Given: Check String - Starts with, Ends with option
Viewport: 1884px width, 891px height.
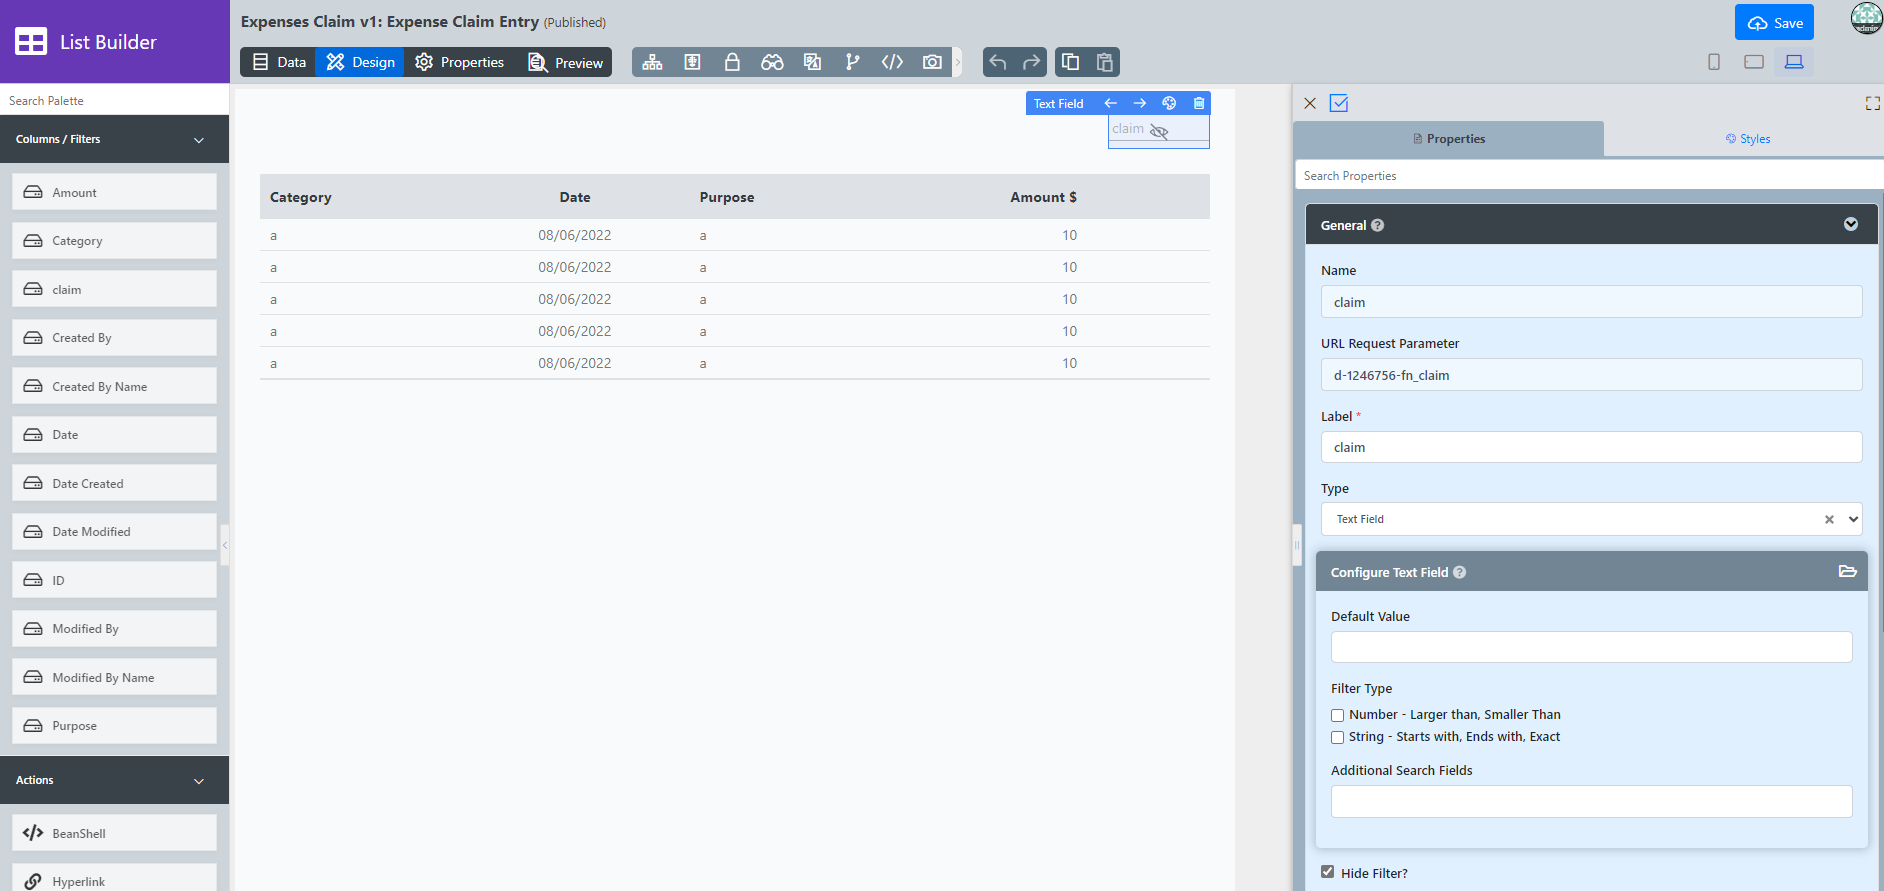Looking at the screenshot, I should (x=1338, y=737).
